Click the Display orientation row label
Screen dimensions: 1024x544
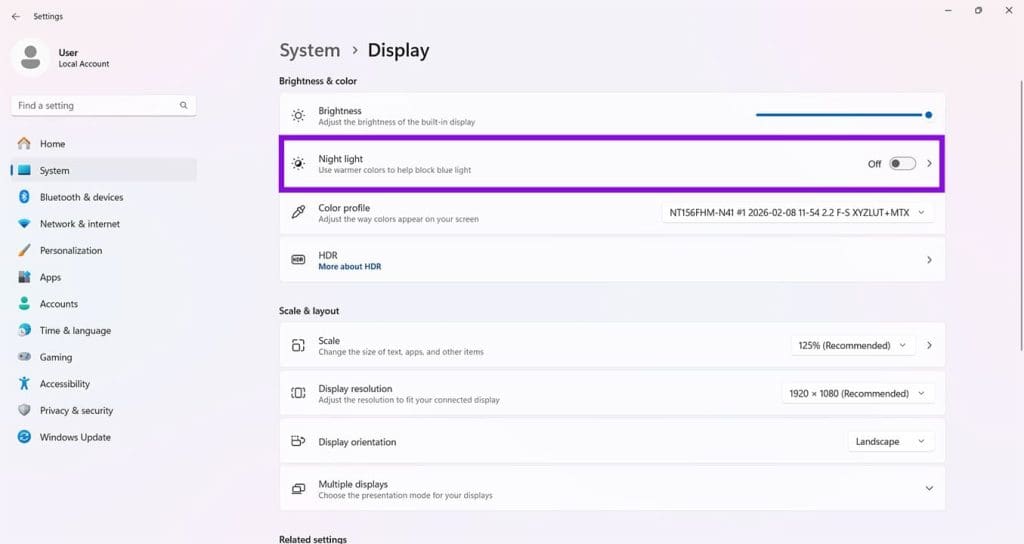click(x=357, y=442)
